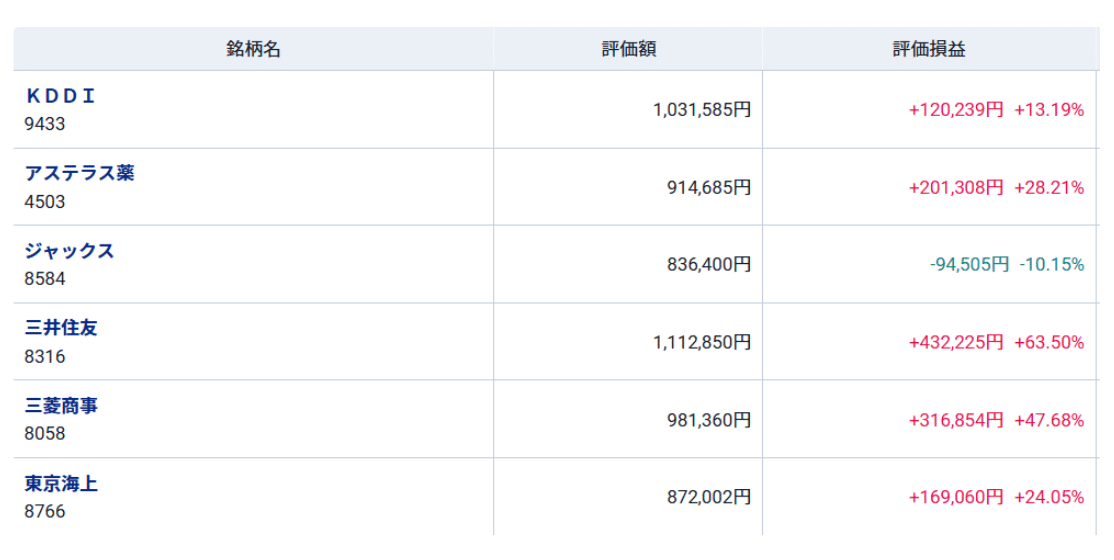Viewport: 1114px width, 560px height.
Task: Select the +28.21% gain percentage
Action: pyautogui.click(x=1048, y=187)
